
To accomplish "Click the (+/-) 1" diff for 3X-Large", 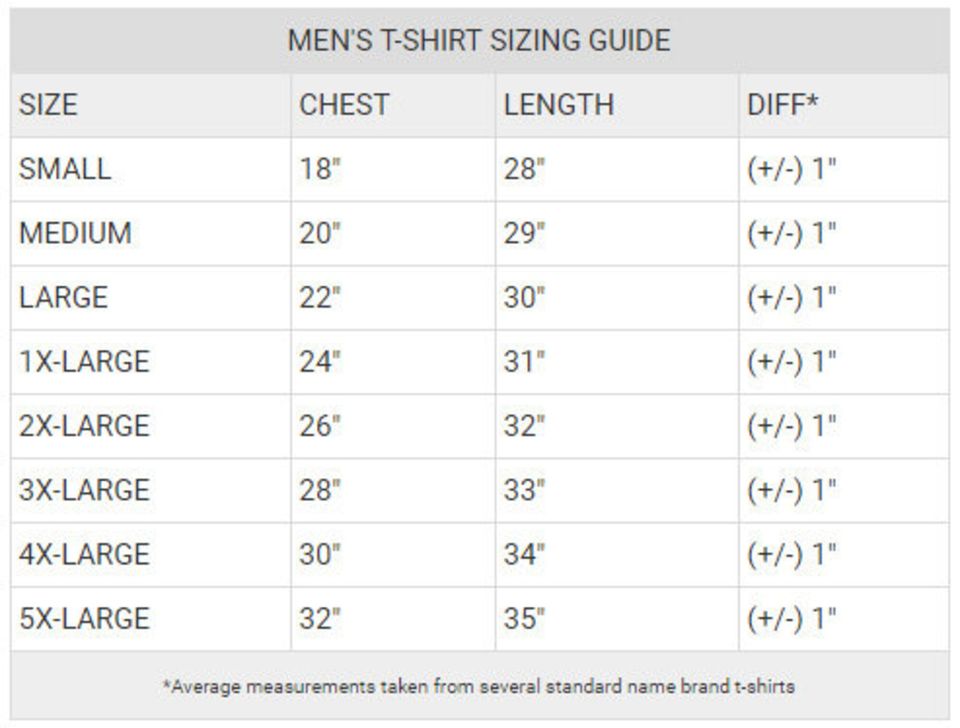I will (x=792, y=490).
